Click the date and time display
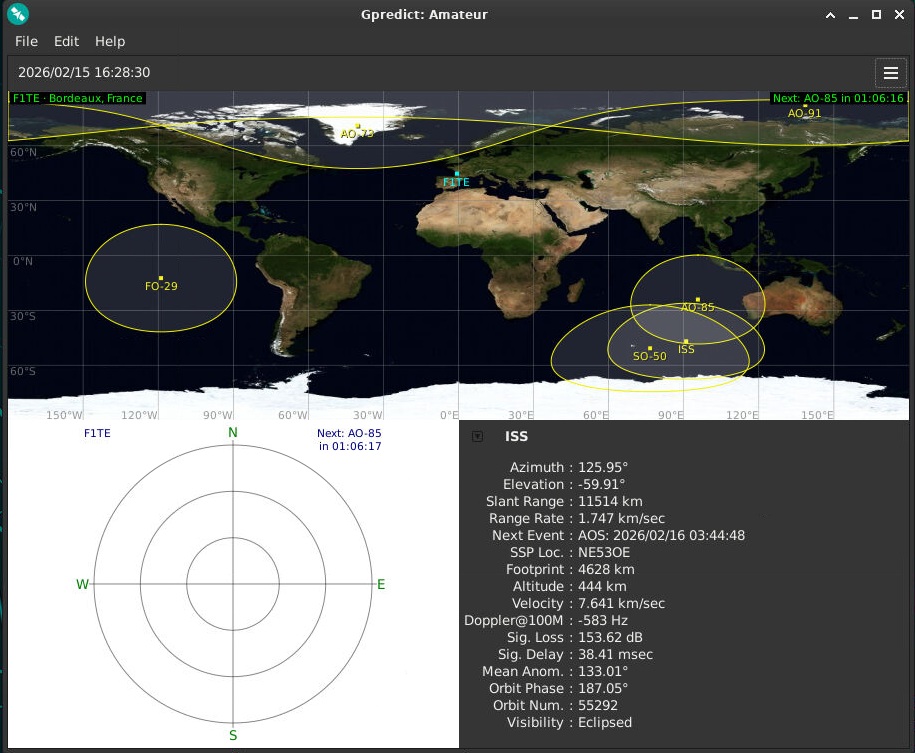Viewport: 915px width, 753px height. (84, 73)
